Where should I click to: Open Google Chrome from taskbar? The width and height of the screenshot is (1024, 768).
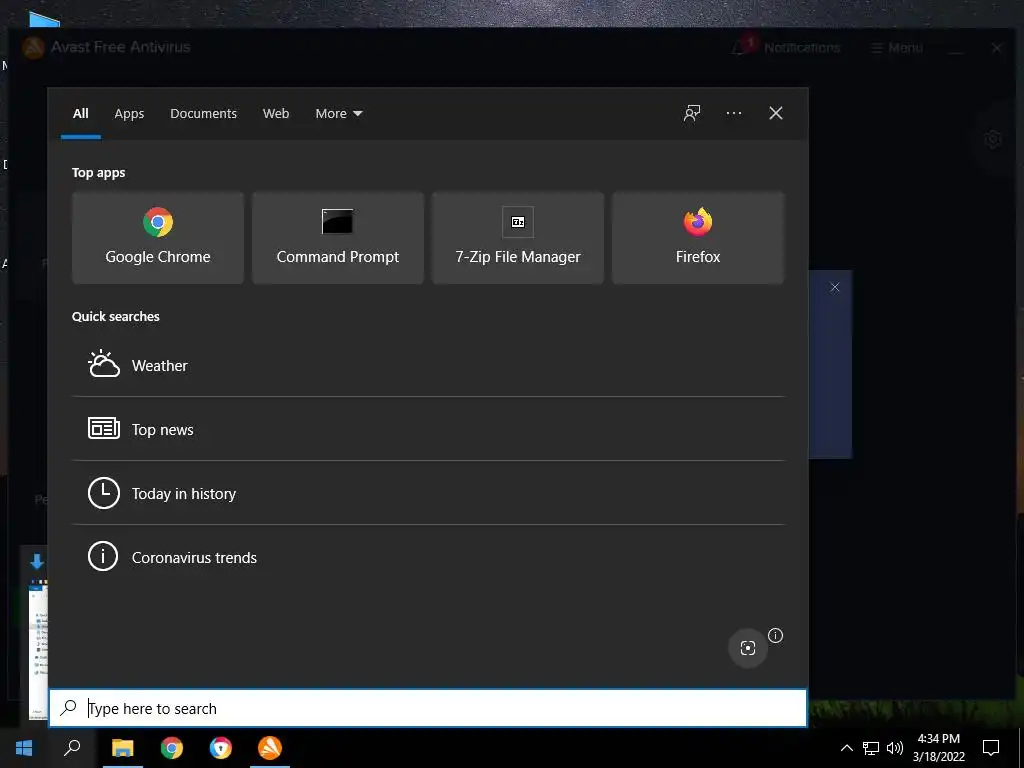[x=172, y=748]
